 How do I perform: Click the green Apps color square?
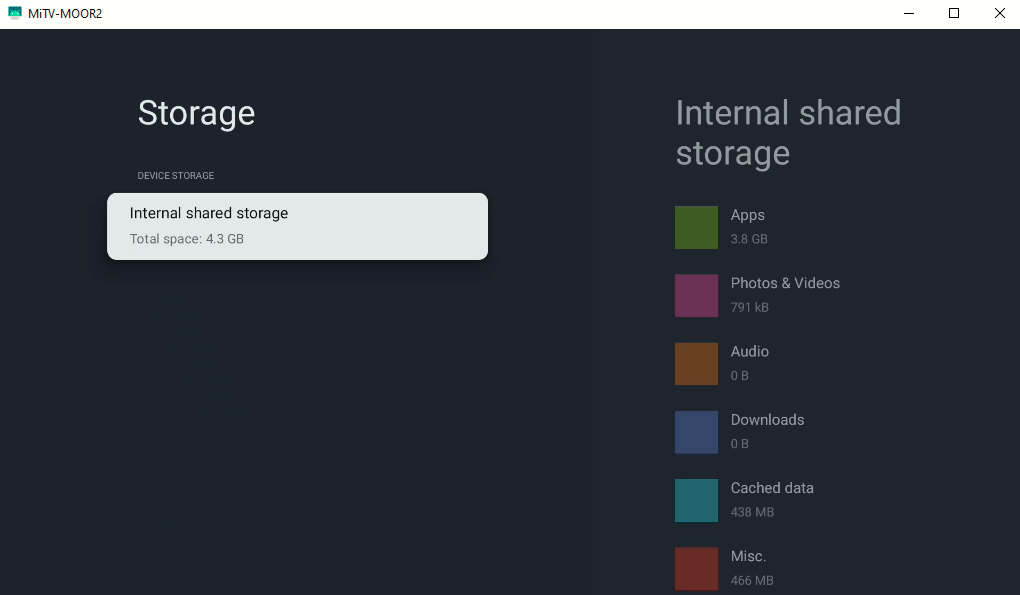(696, 228)
